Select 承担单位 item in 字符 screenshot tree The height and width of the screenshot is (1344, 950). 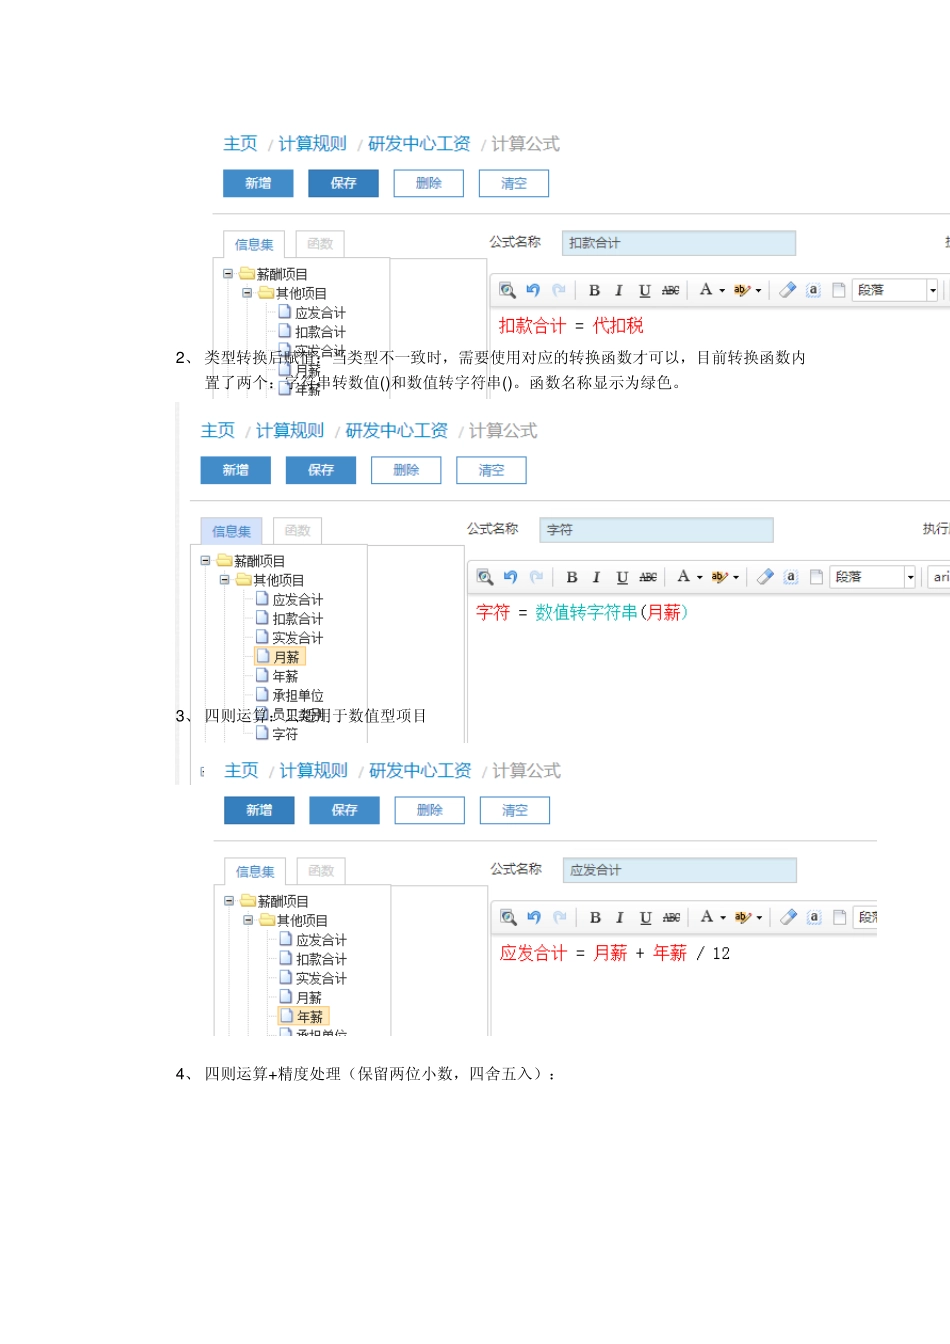click(290, 695)
